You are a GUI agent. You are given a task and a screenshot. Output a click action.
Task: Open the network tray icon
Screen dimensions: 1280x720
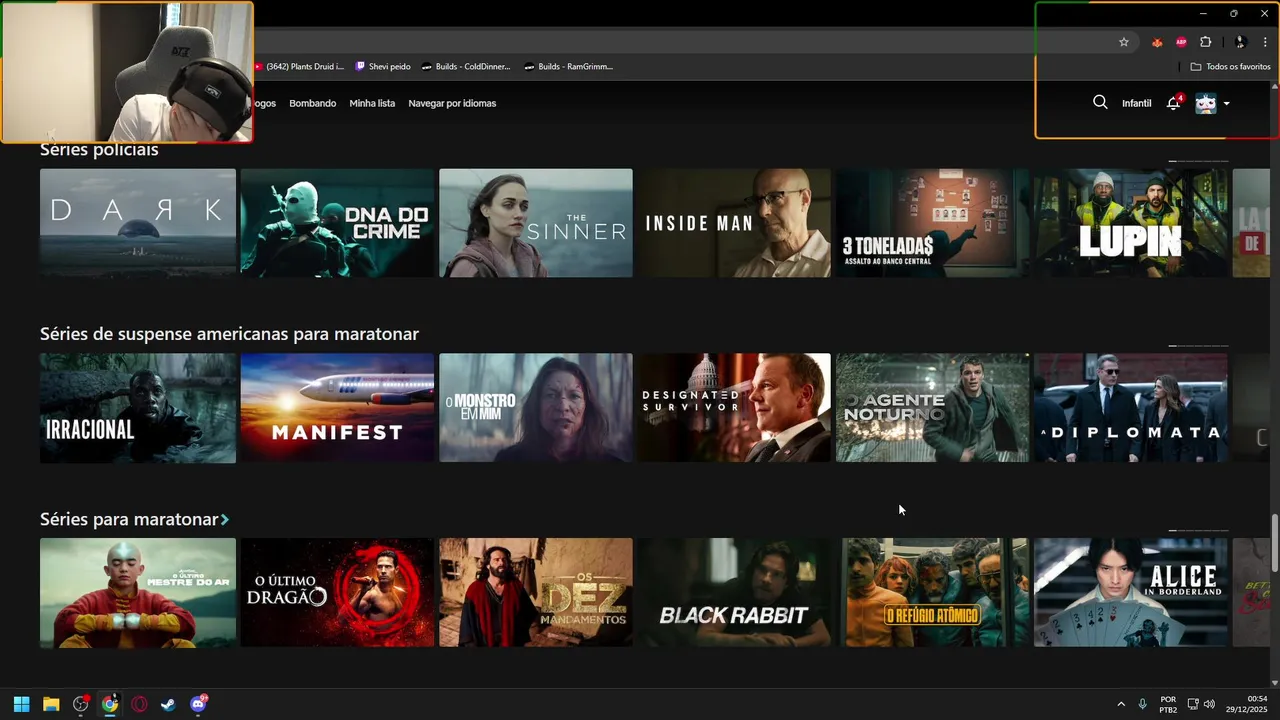coord(1194,704)
